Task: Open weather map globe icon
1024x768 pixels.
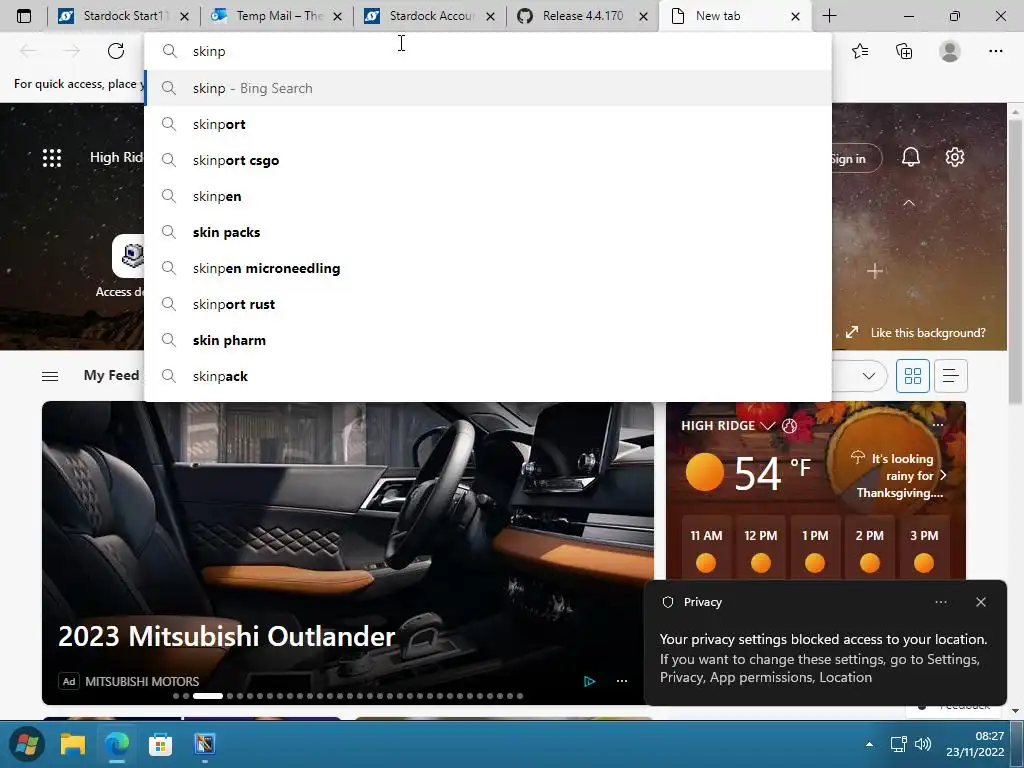Action: pos(790,426)
